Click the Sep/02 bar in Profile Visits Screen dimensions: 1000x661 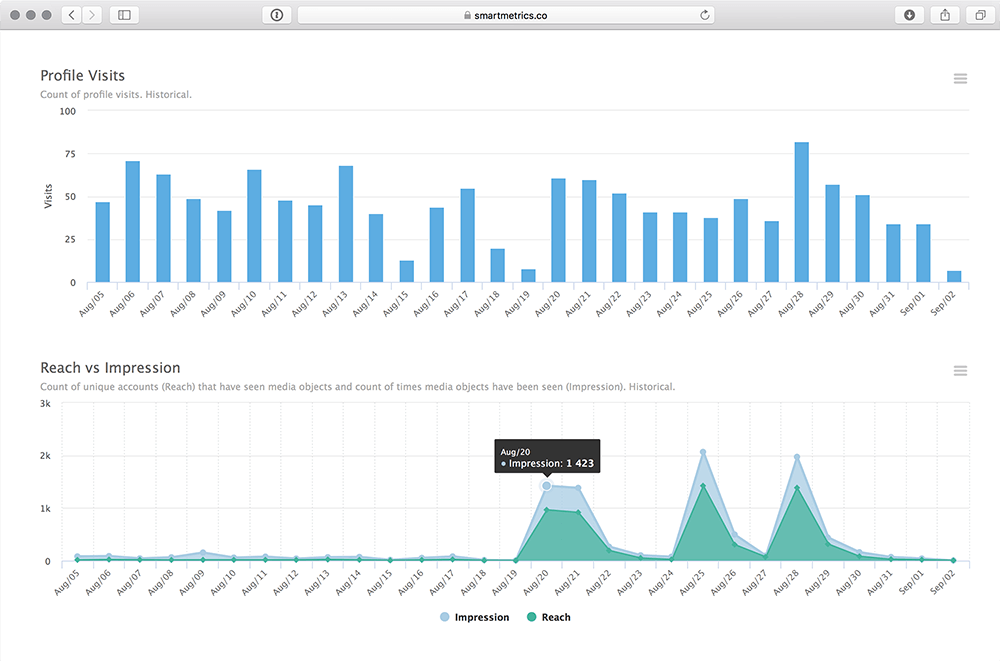coord(954,277)
